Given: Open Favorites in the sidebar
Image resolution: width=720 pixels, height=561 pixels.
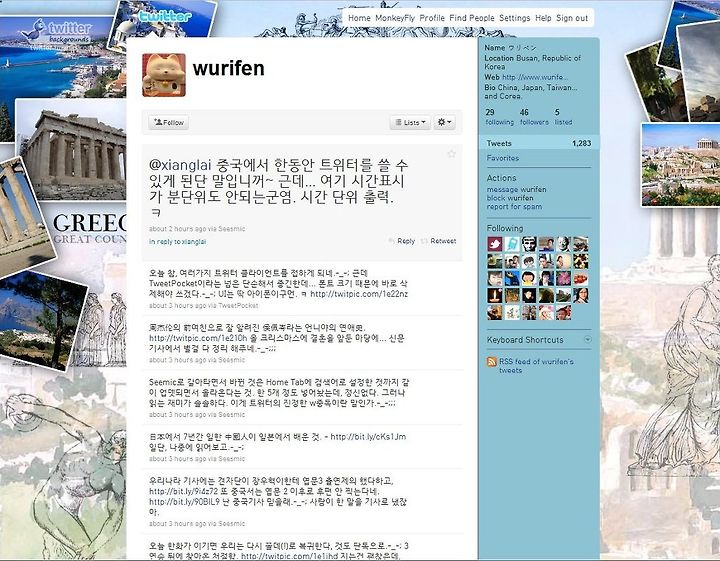Looking at the screenshot, I should (503, 158).
